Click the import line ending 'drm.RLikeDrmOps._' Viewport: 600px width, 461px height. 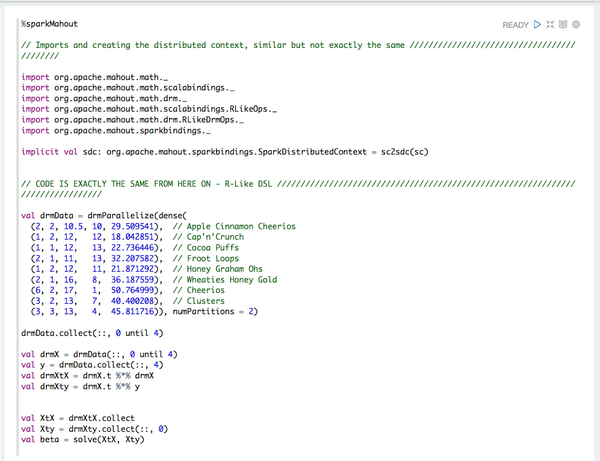pos(132,120)
